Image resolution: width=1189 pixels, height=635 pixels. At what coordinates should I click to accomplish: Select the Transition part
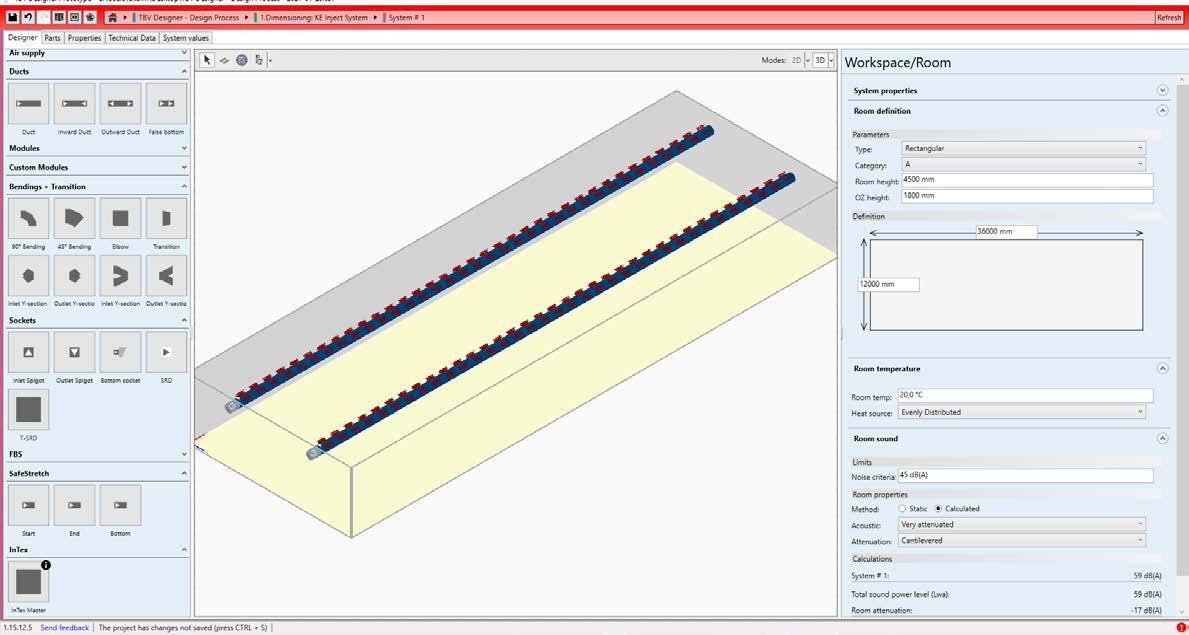166,218
